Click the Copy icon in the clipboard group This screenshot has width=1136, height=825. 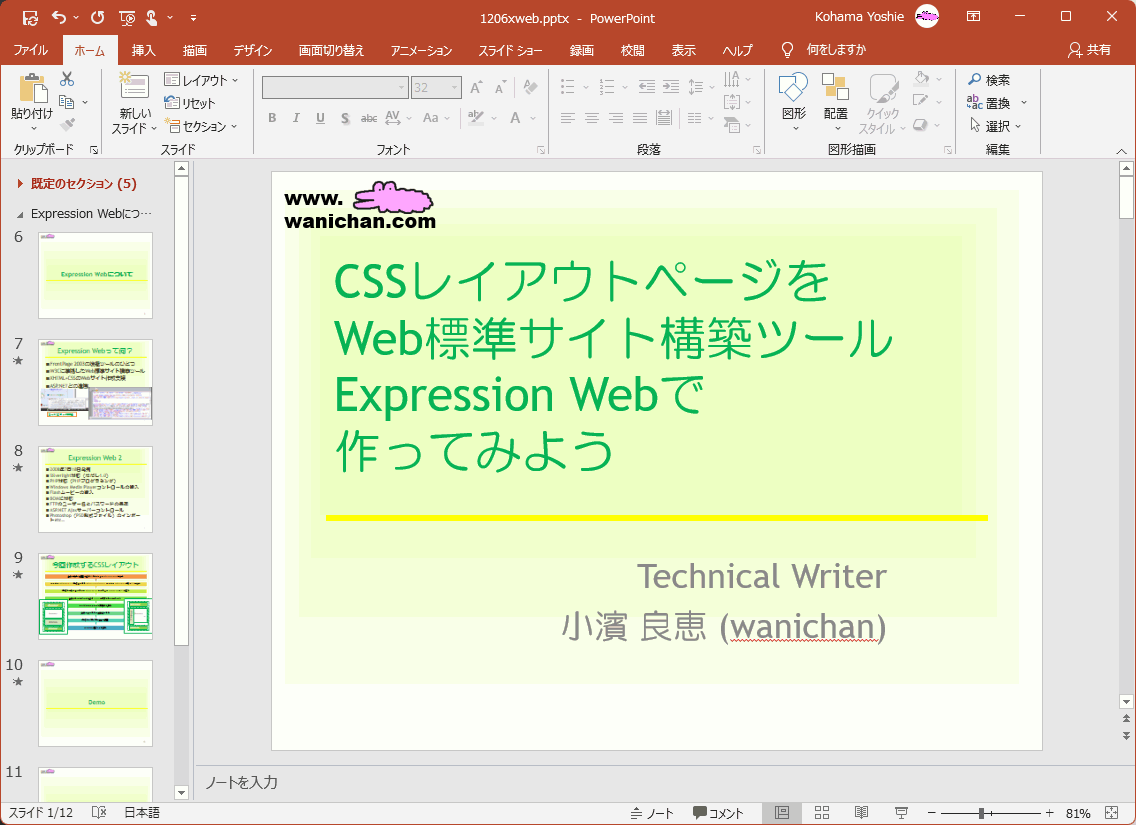[x=67, y=102]
